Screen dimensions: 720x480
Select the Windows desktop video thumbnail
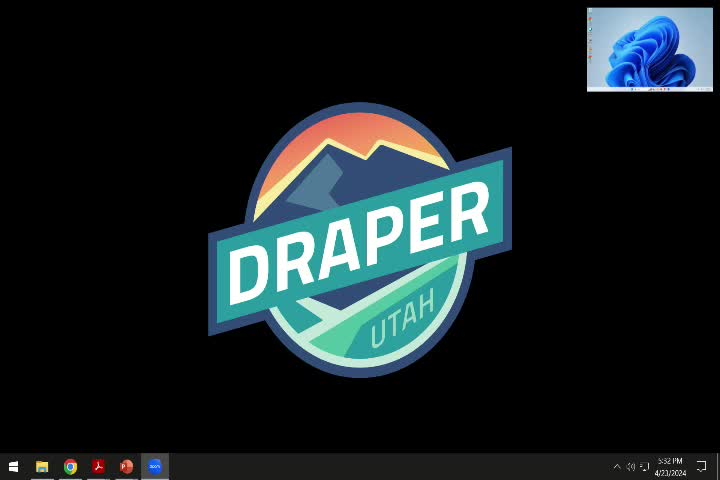tap(650, 50)
